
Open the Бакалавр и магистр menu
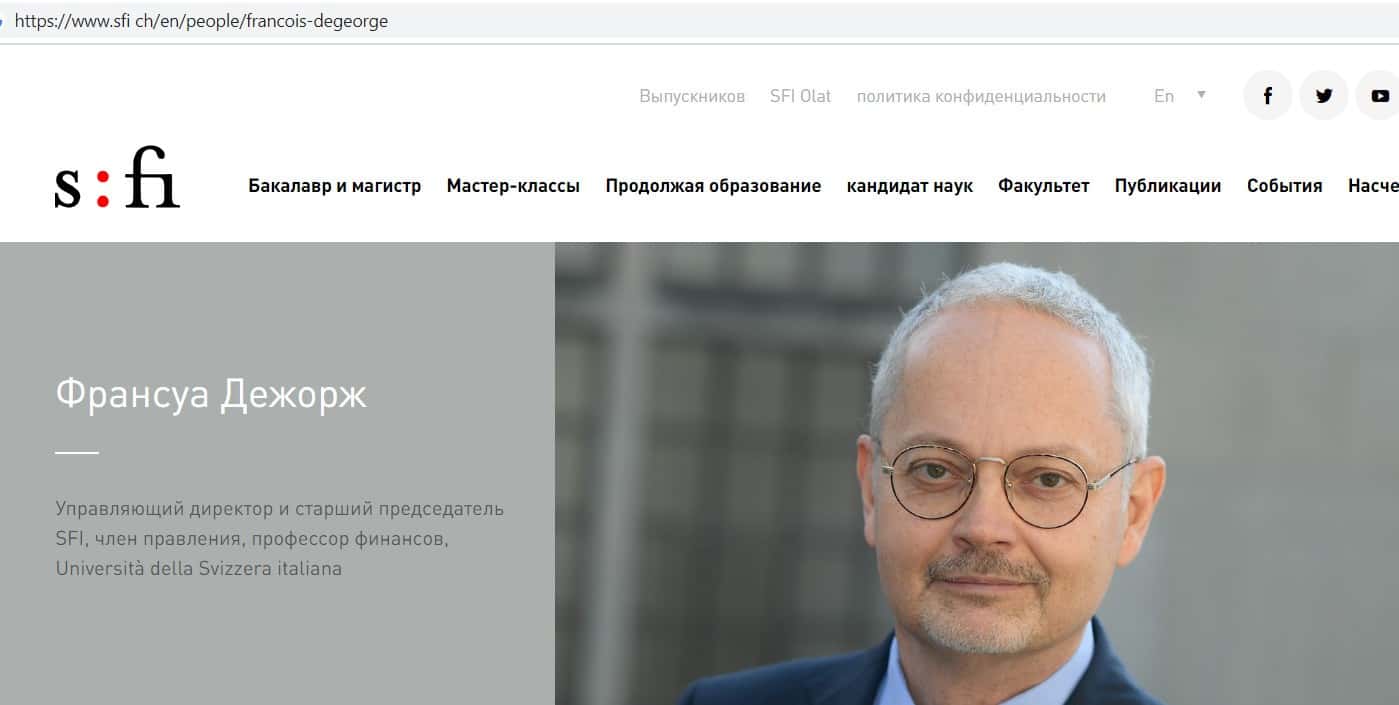coord(335,186)
